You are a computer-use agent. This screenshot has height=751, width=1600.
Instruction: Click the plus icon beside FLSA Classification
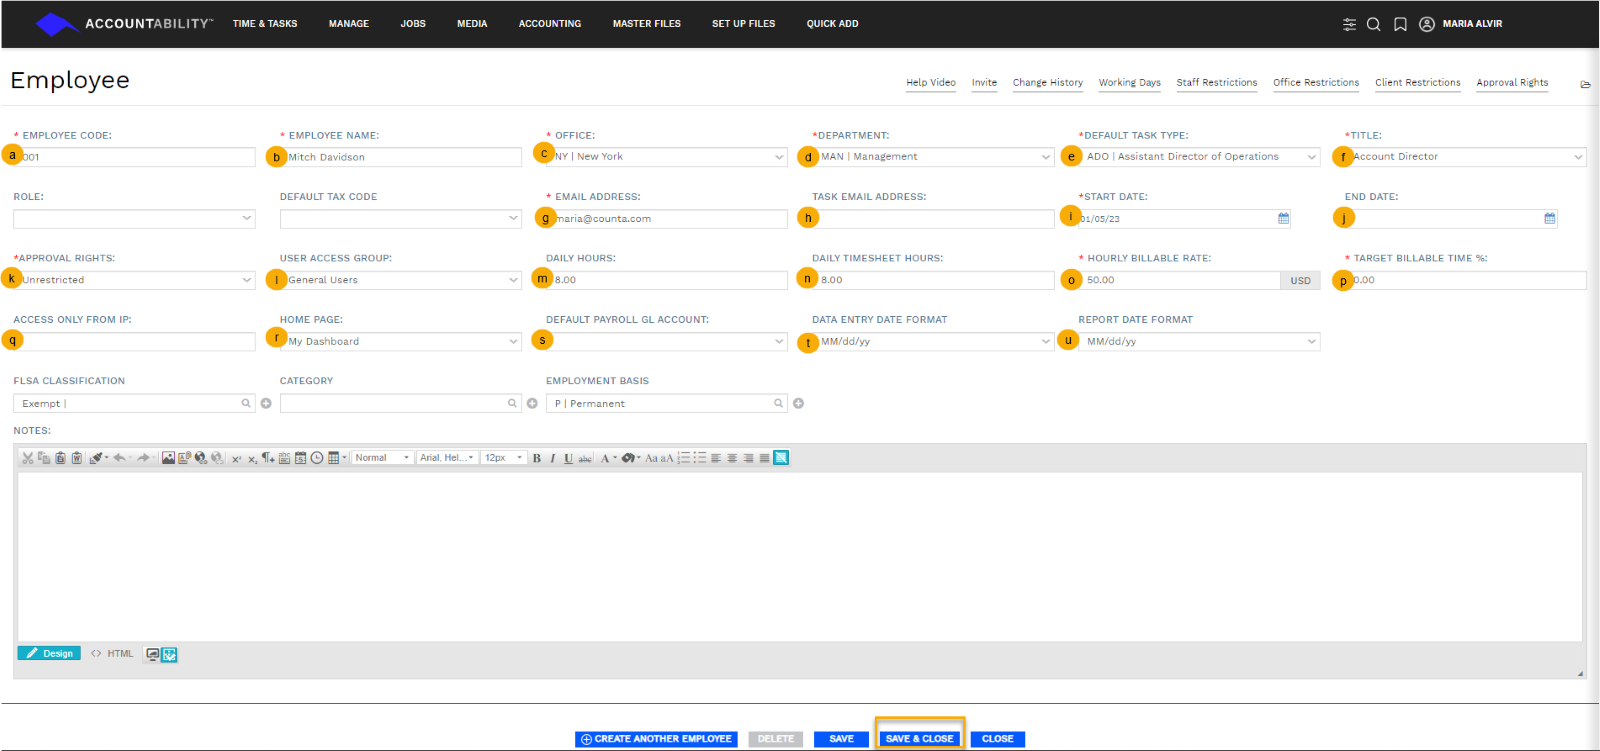tap(266, 403)
